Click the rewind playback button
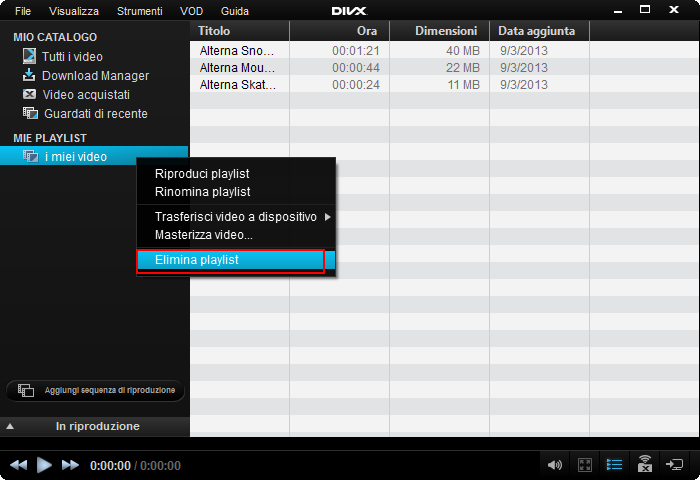The width and height of the screenshot is (700, 480). coord(18,465)
